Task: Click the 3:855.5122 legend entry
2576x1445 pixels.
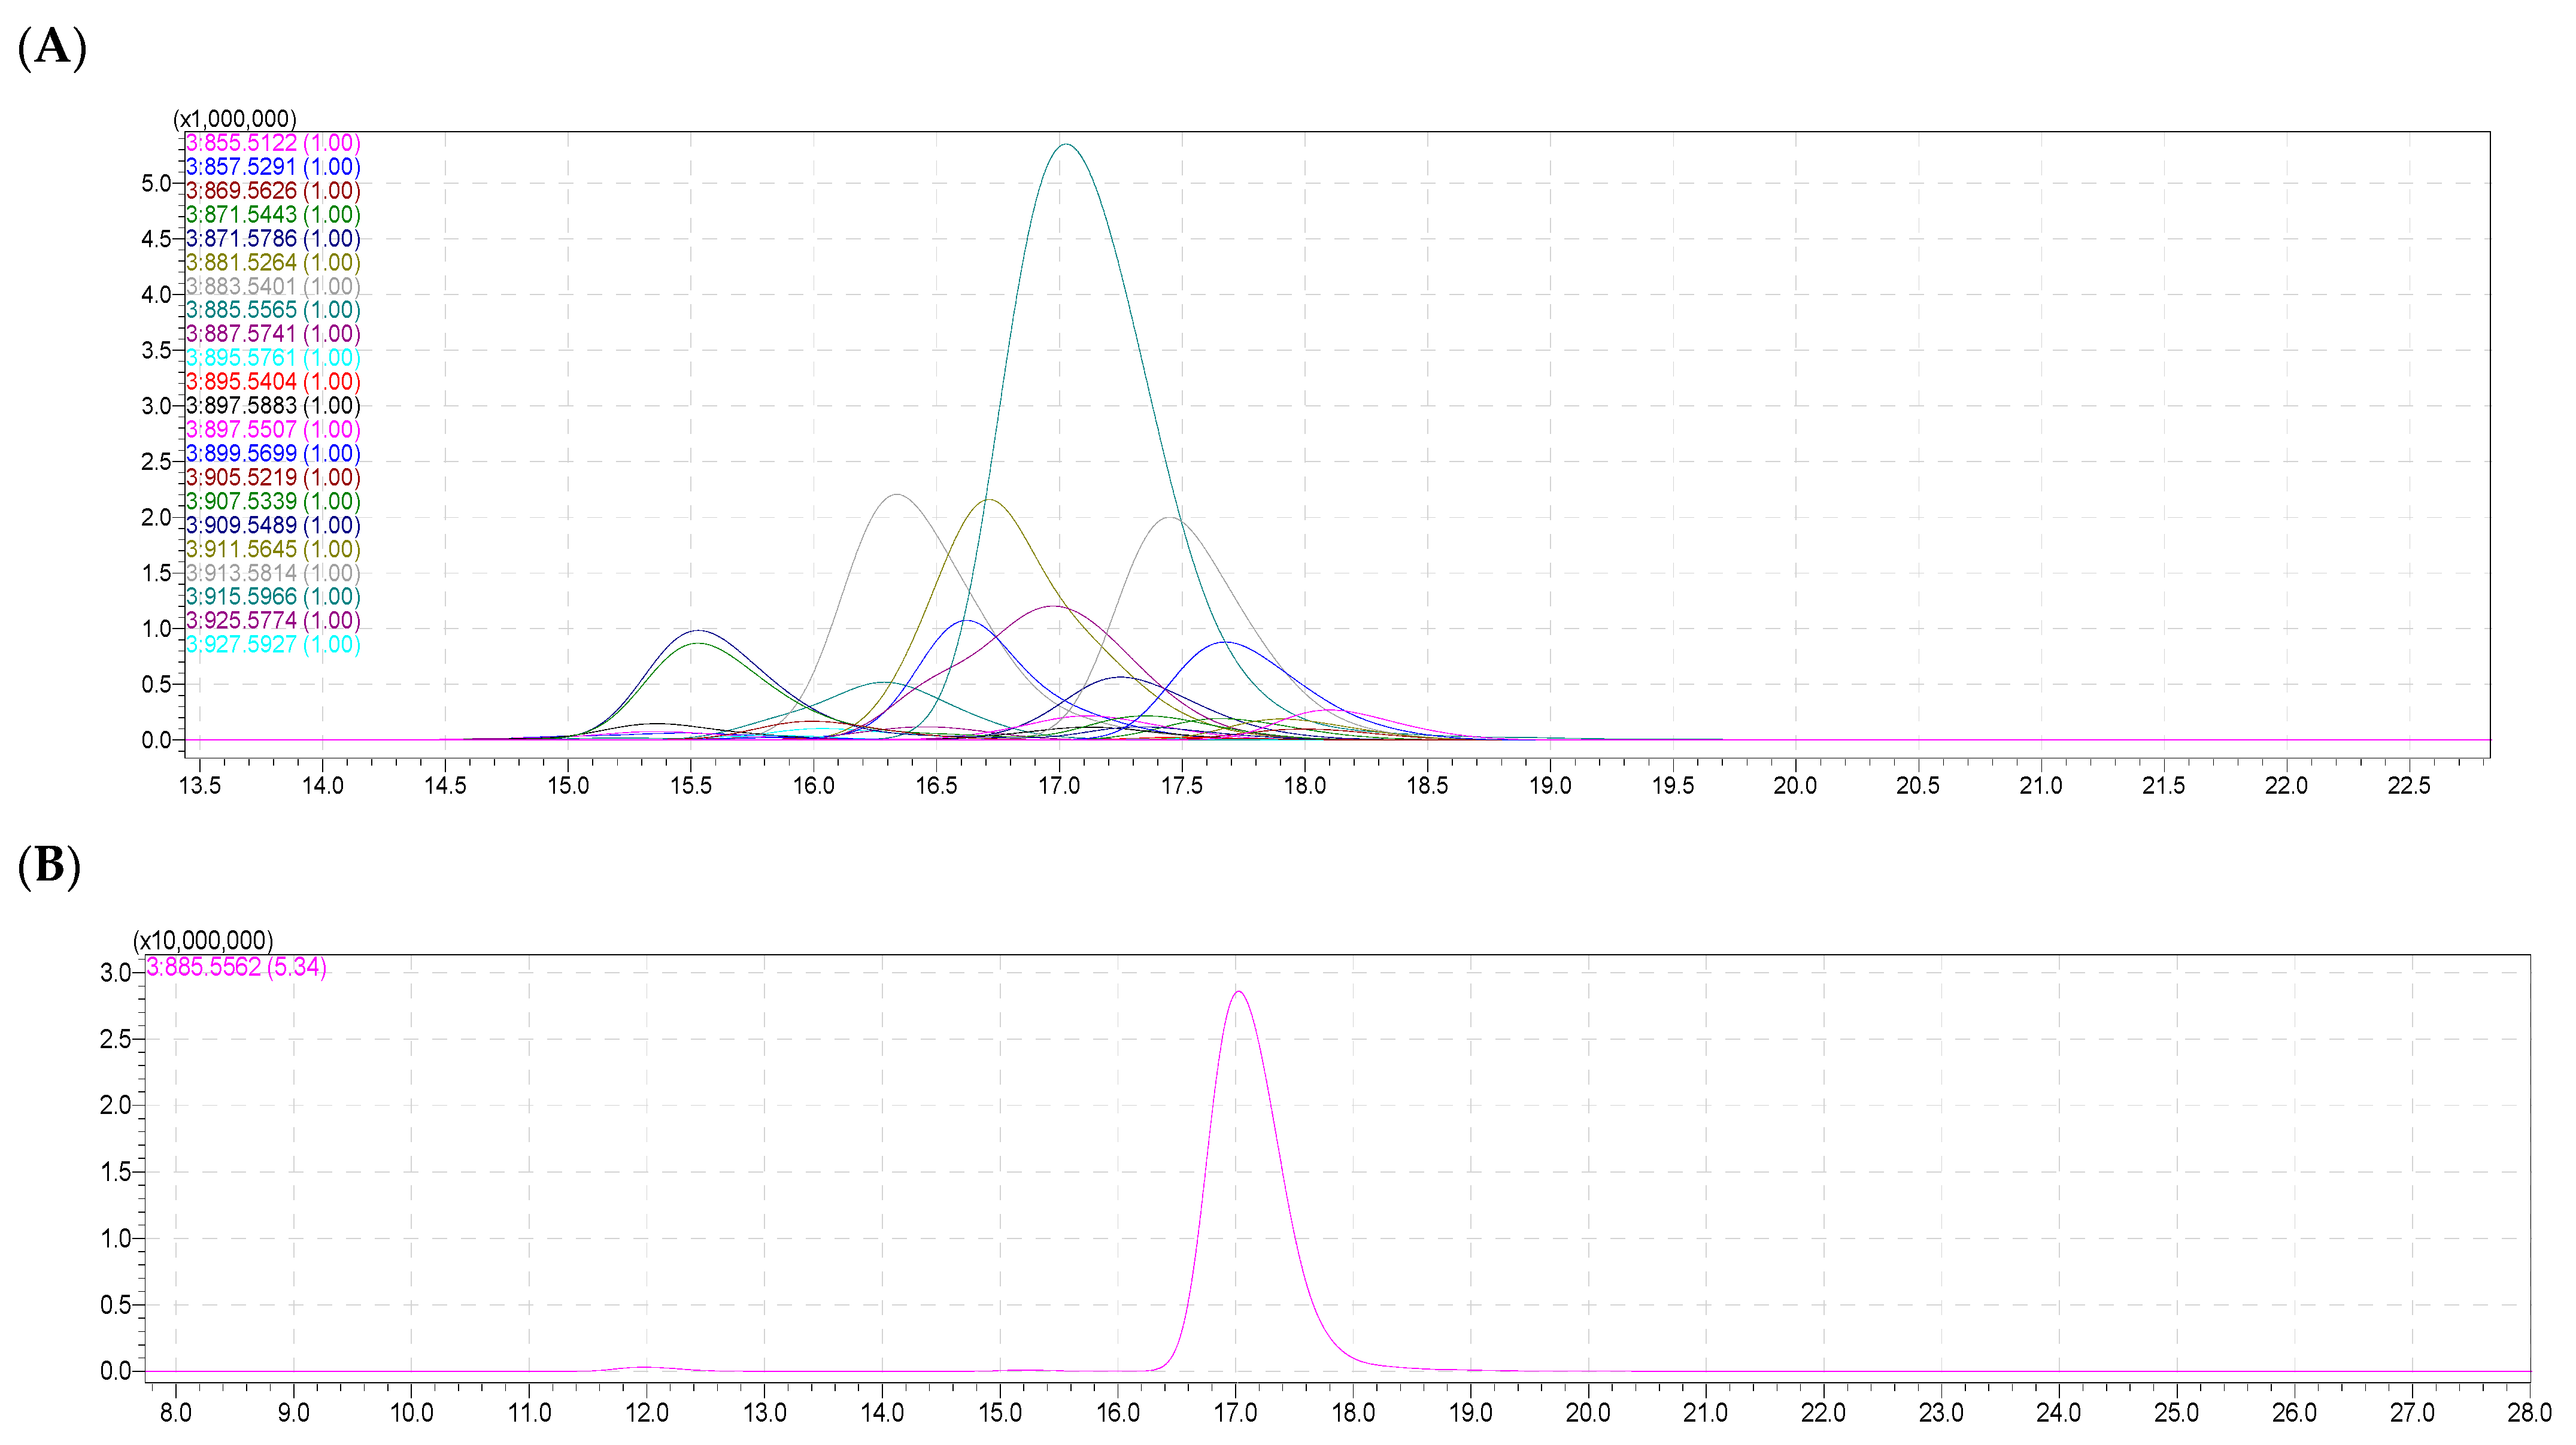Action: [272, 143]
